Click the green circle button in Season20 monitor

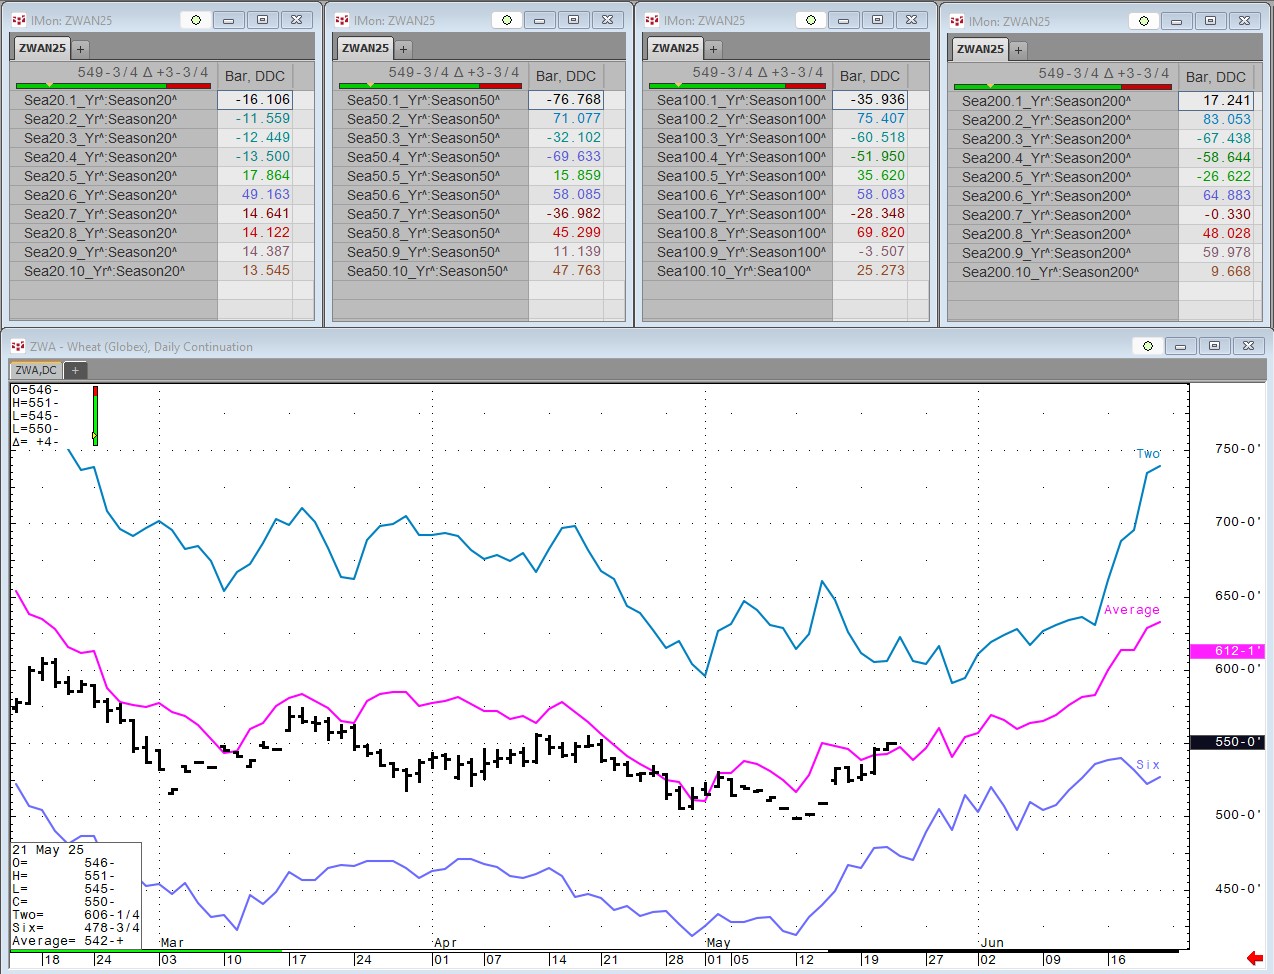[x=196, y=20]
